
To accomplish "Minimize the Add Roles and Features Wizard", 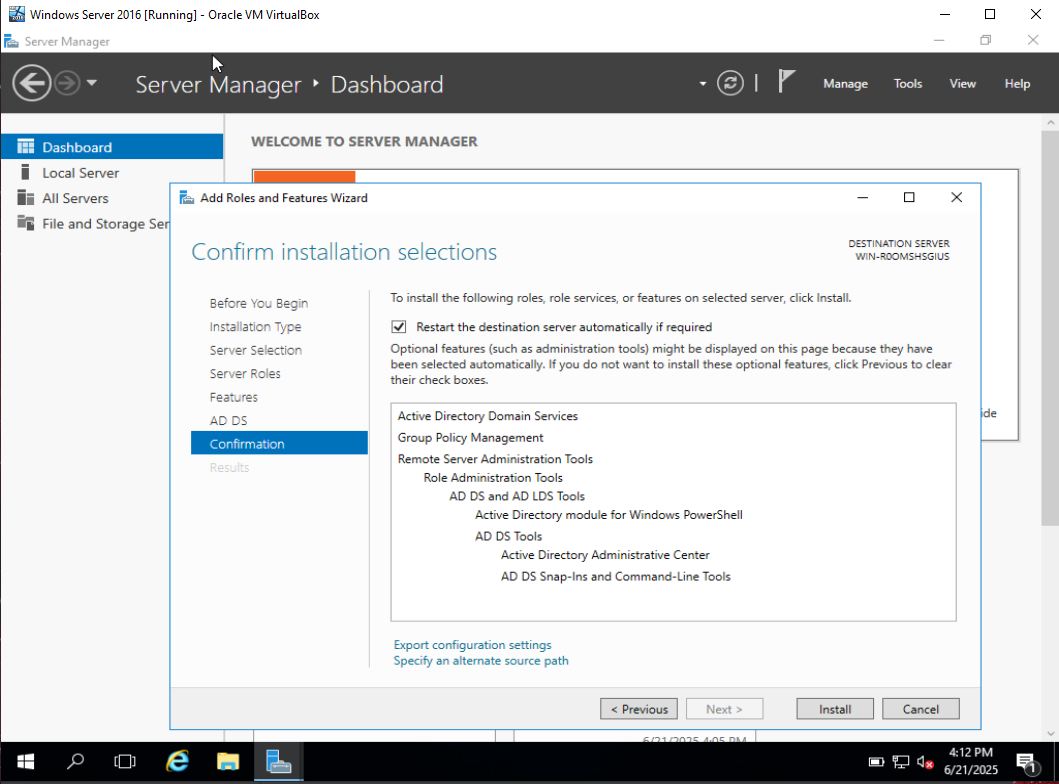I will coord(862,197).
